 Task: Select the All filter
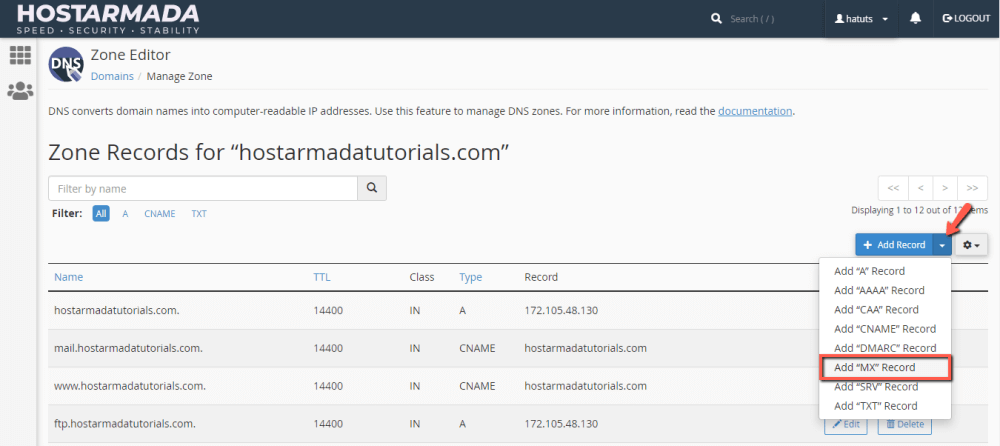101,214
